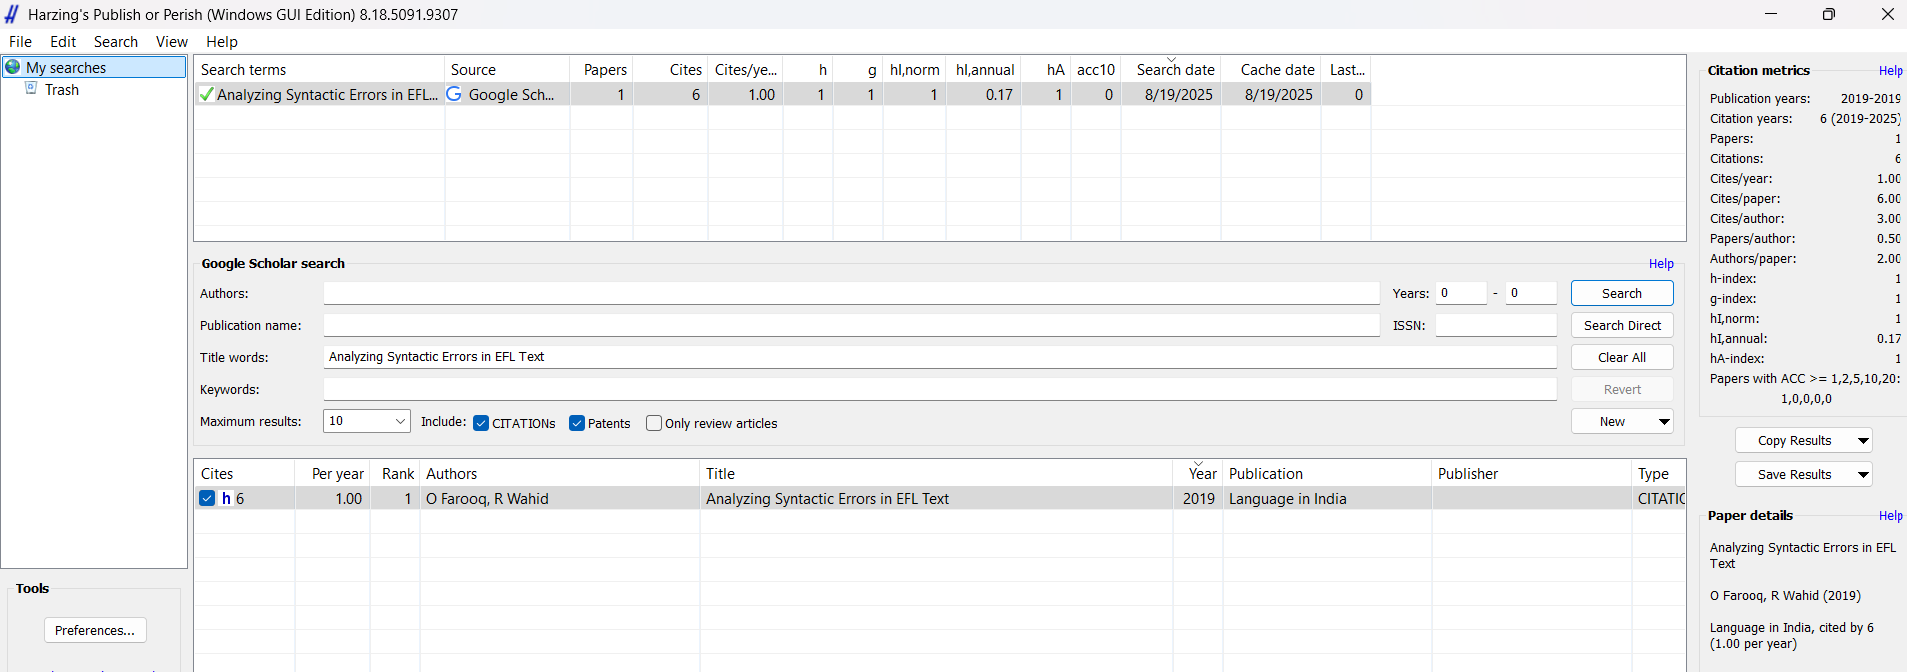Select My searches in the tree
This screenshot has height=672, width=1907.
pos(66,68)
